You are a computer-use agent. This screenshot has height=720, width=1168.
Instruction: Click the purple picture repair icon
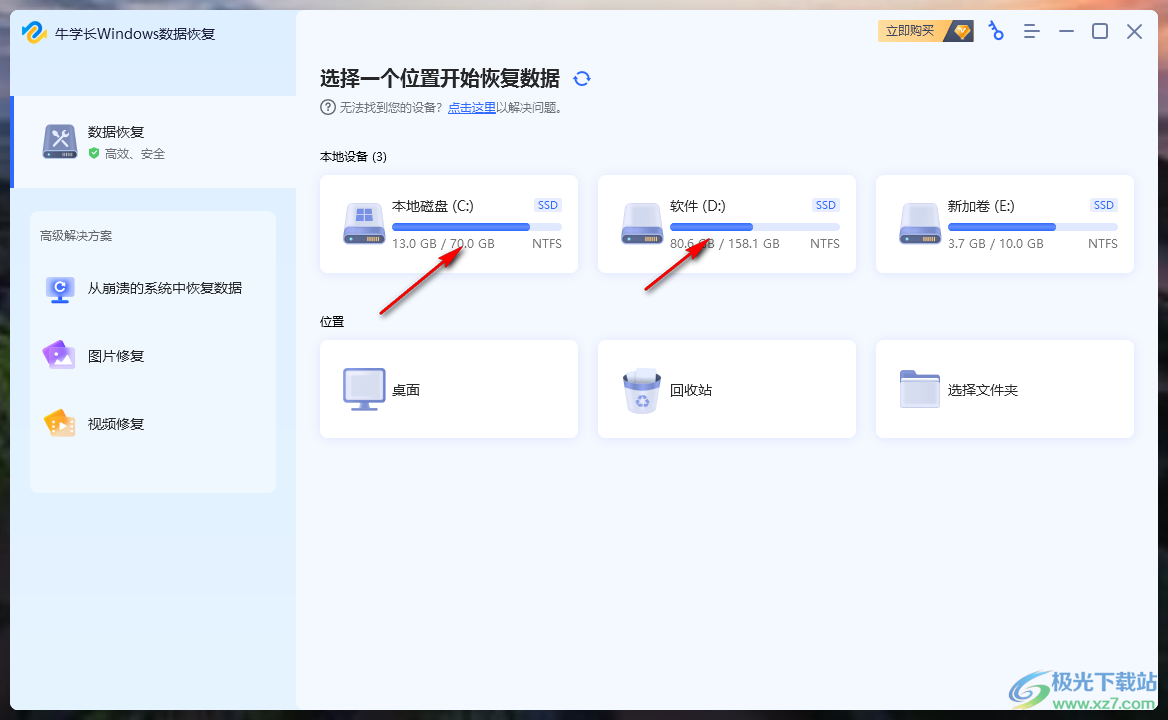[x=59, y=355]
